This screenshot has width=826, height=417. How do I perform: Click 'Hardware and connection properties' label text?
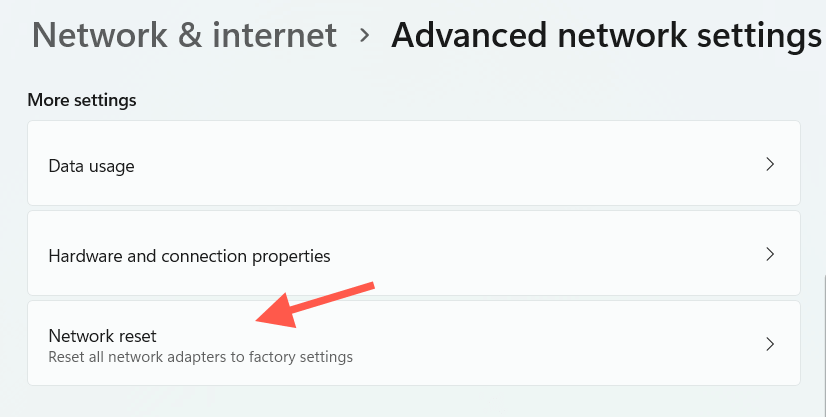189,256
